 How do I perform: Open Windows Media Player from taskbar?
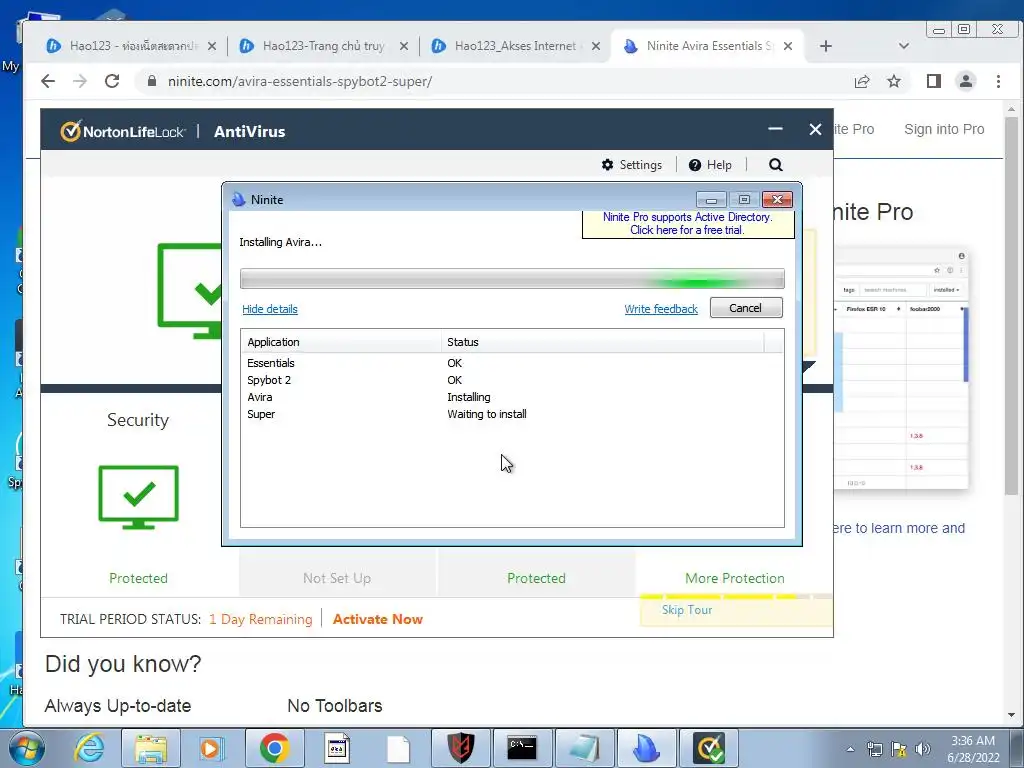pyautogui.click(x=211, y=748)
